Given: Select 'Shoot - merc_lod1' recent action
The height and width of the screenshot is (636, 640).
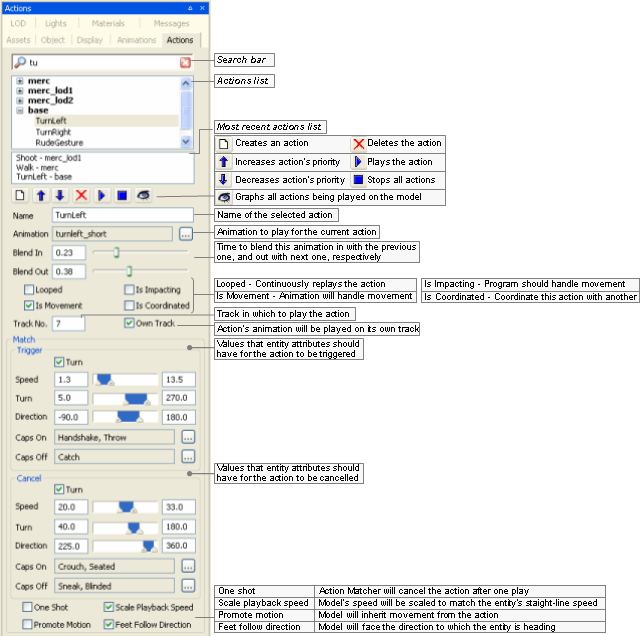Looking at the screenshot, I should [x=49, y=158].
